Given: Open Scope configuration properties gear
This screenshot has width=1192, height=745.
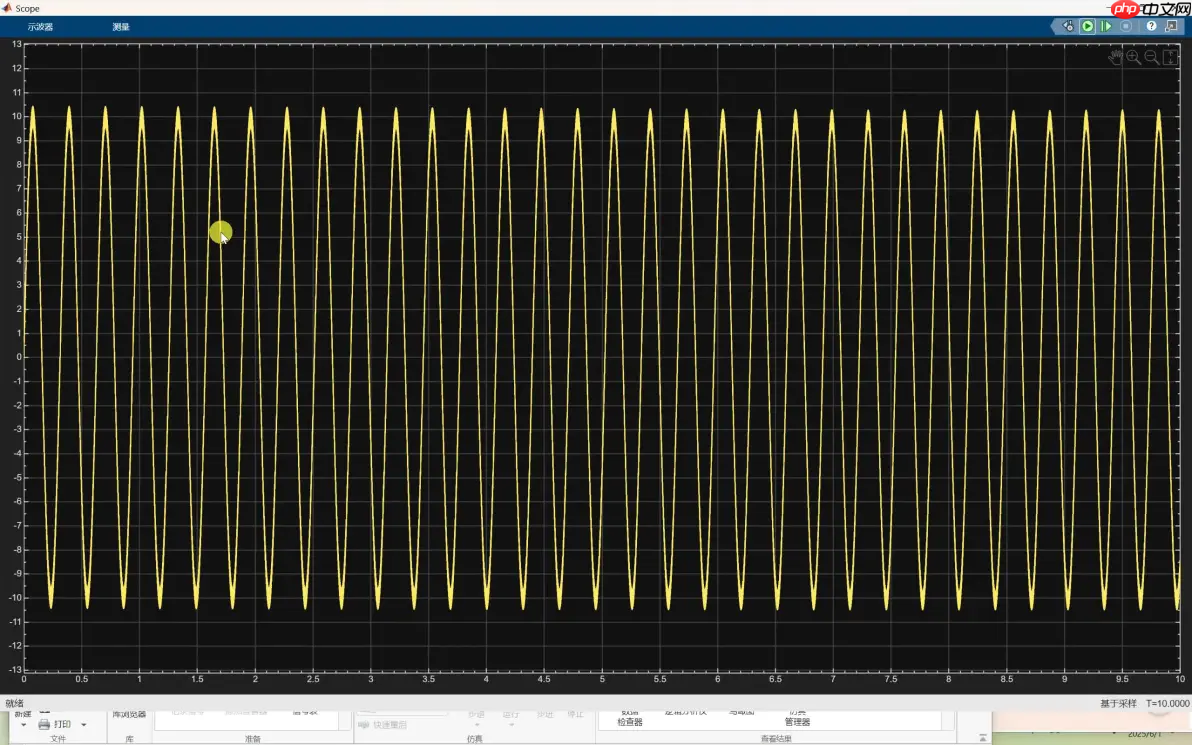Looking at the screenshot, I should pyautogui.click(x=1068, y=26).
